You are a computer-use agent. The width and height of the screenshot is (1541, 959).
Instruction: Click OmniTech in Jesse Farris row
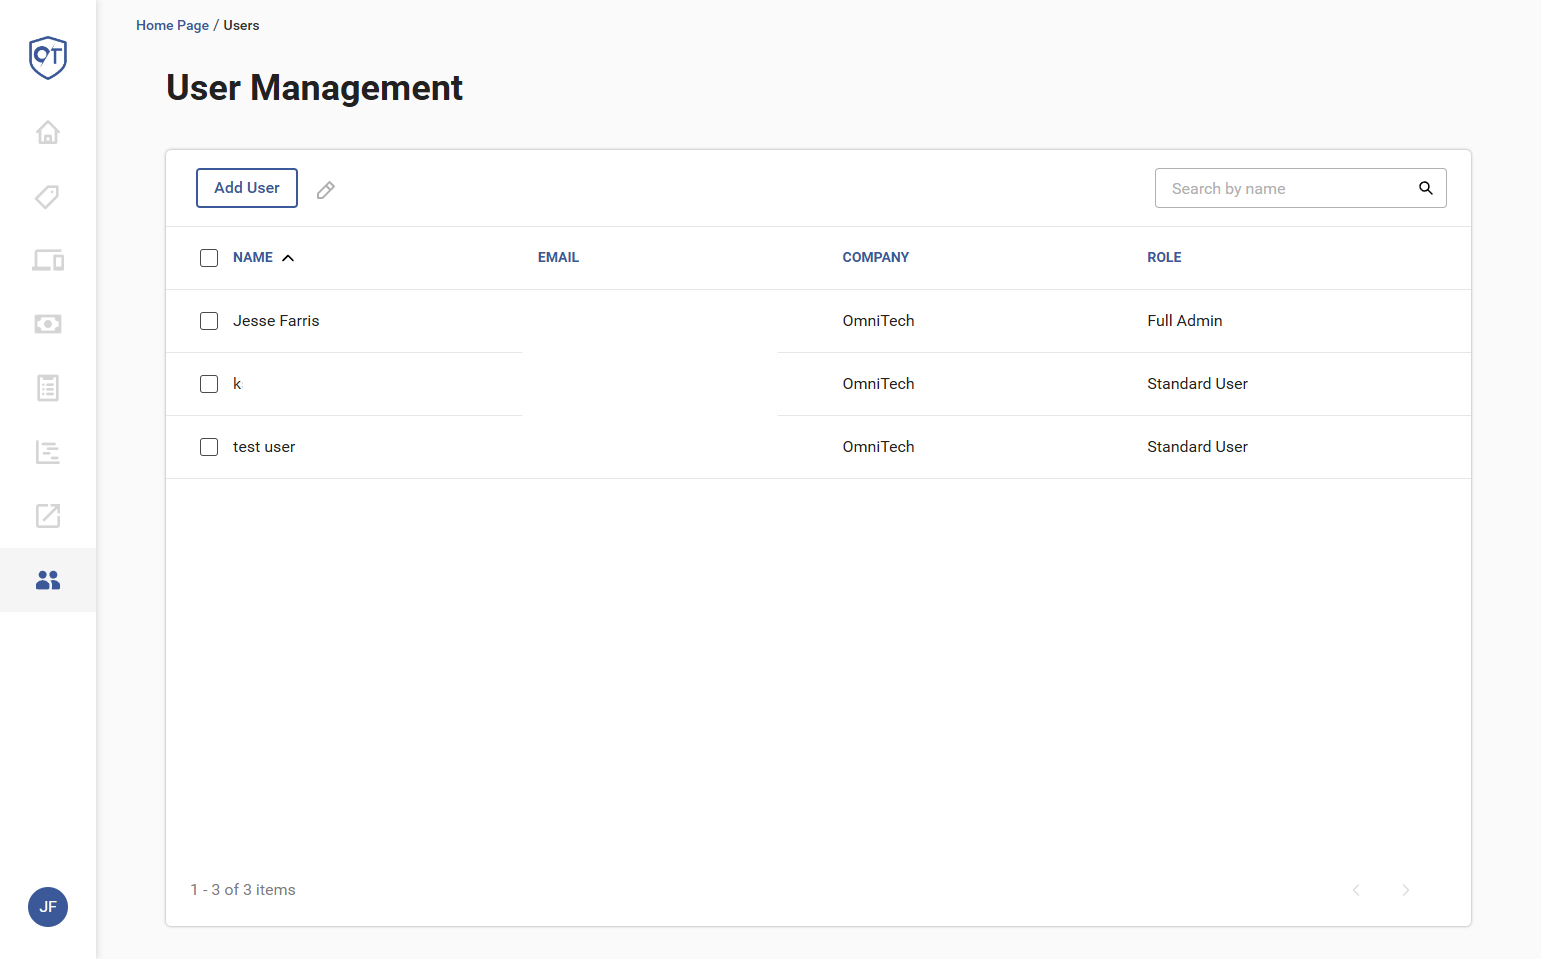pyautogui.click(x=878, y=321)
